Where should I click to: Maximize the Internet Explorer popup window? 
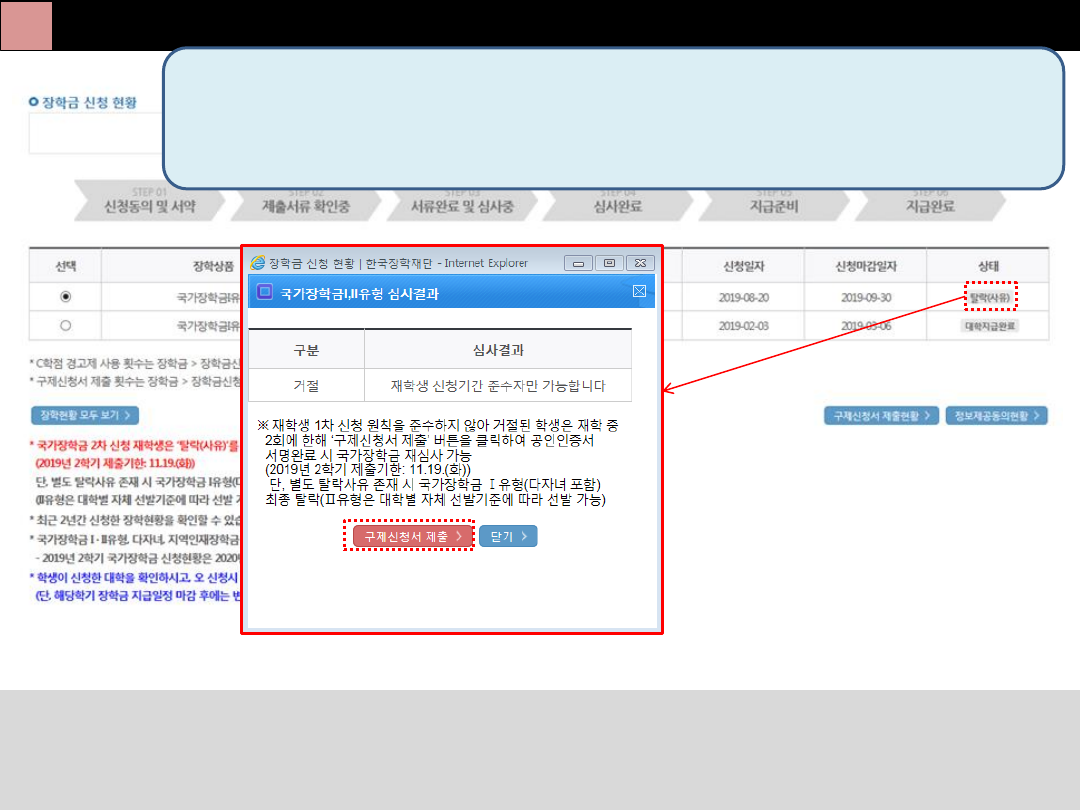(609, 263)
